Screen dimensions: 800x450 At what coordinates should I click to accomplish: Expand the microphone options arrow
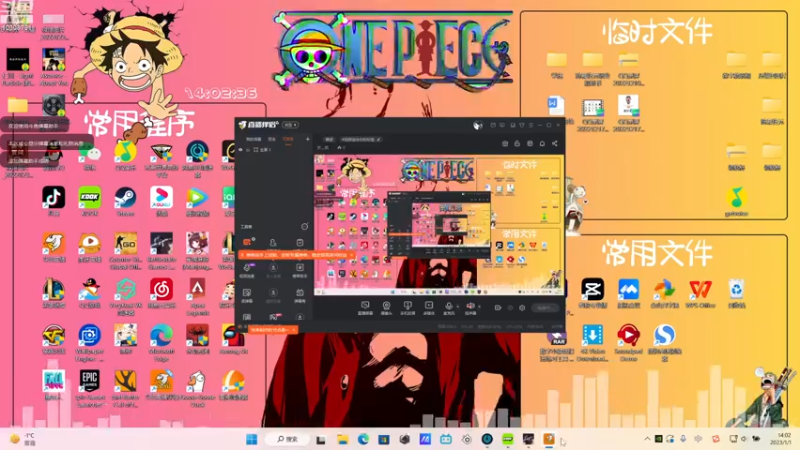[x=457, y=306]
